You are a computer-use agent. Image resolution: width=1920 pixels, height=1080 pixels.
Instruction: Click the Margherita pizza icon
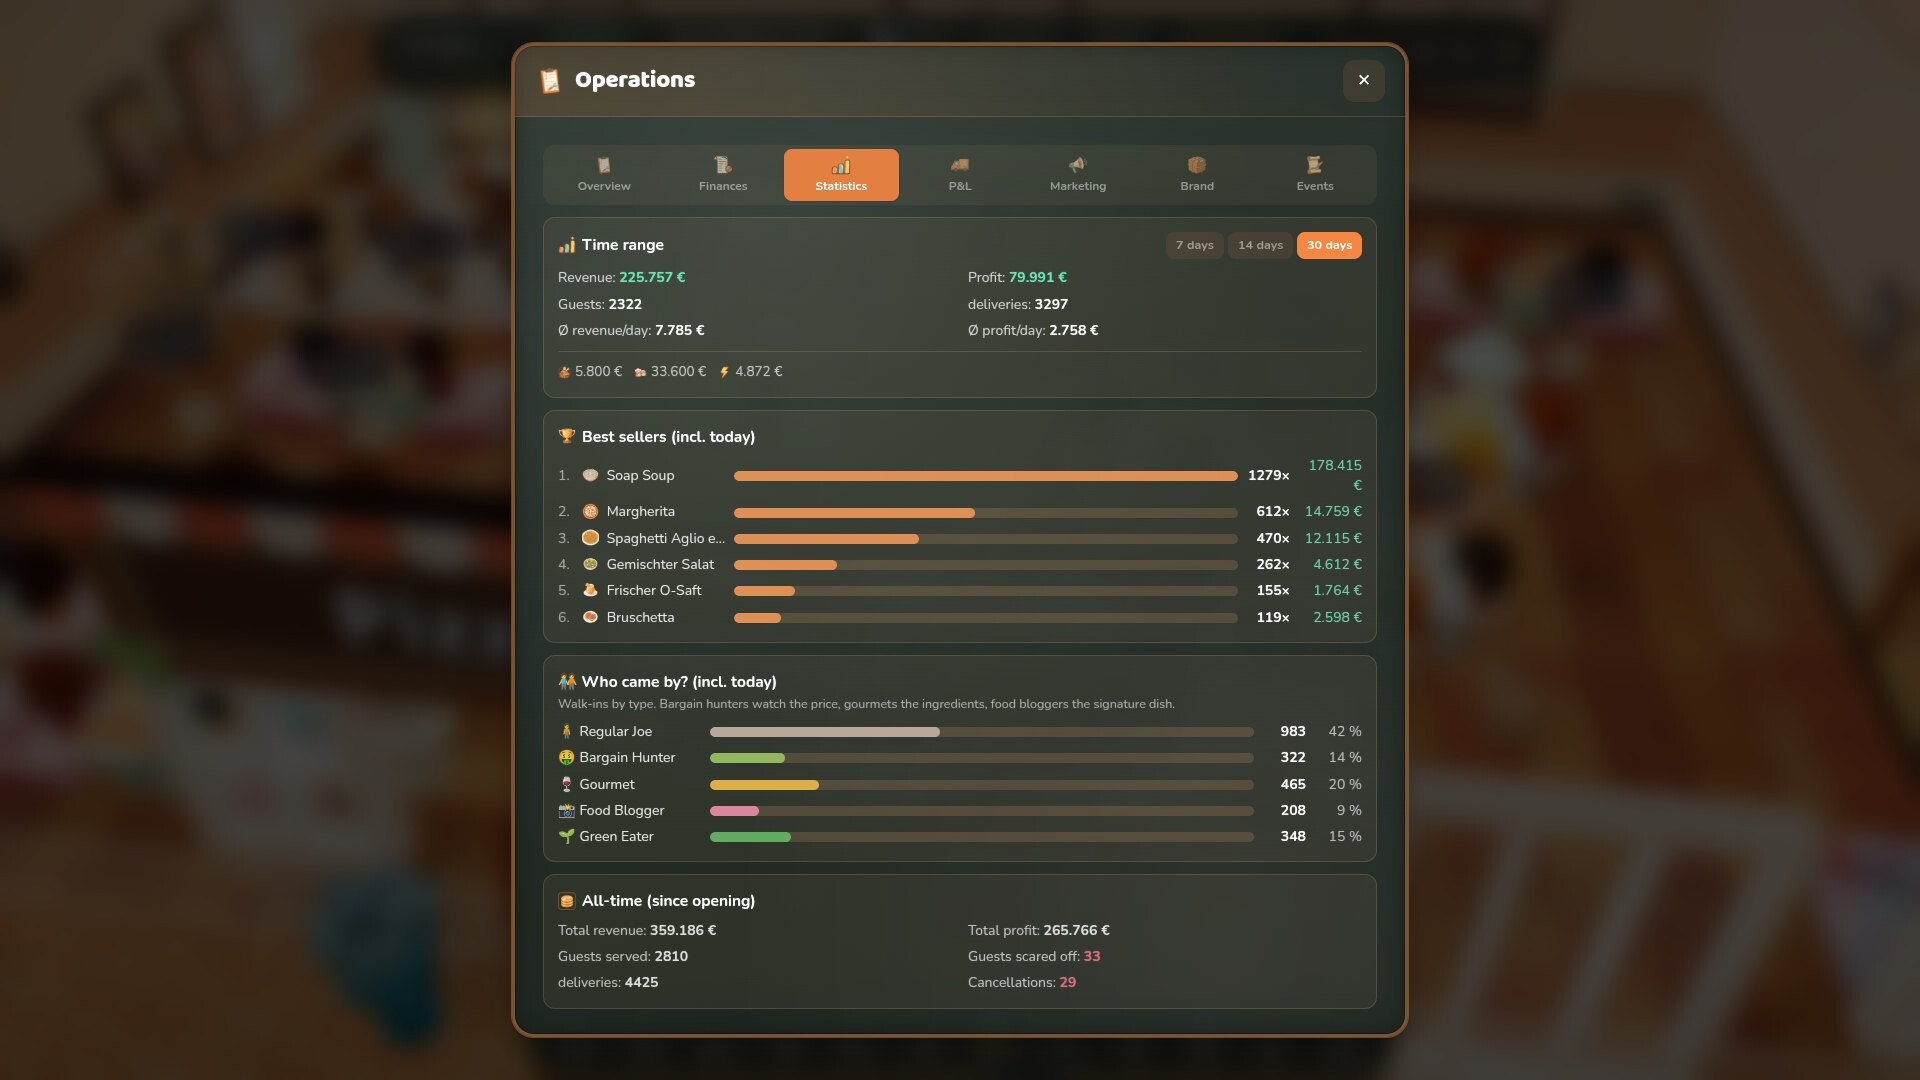point(590,511)
